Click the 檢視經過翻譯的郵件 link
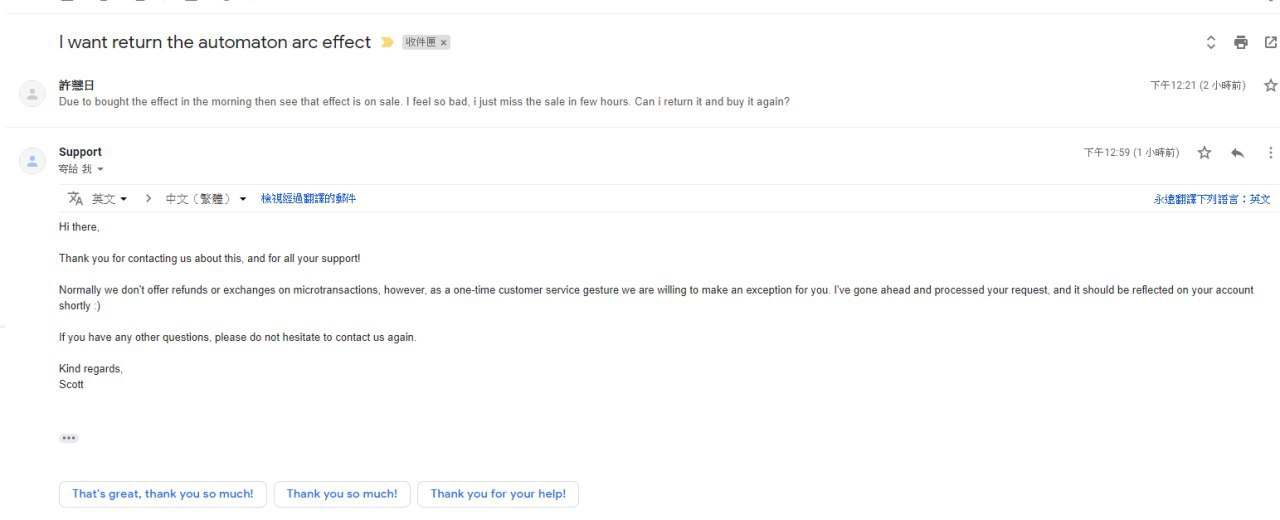 point(308,199)
